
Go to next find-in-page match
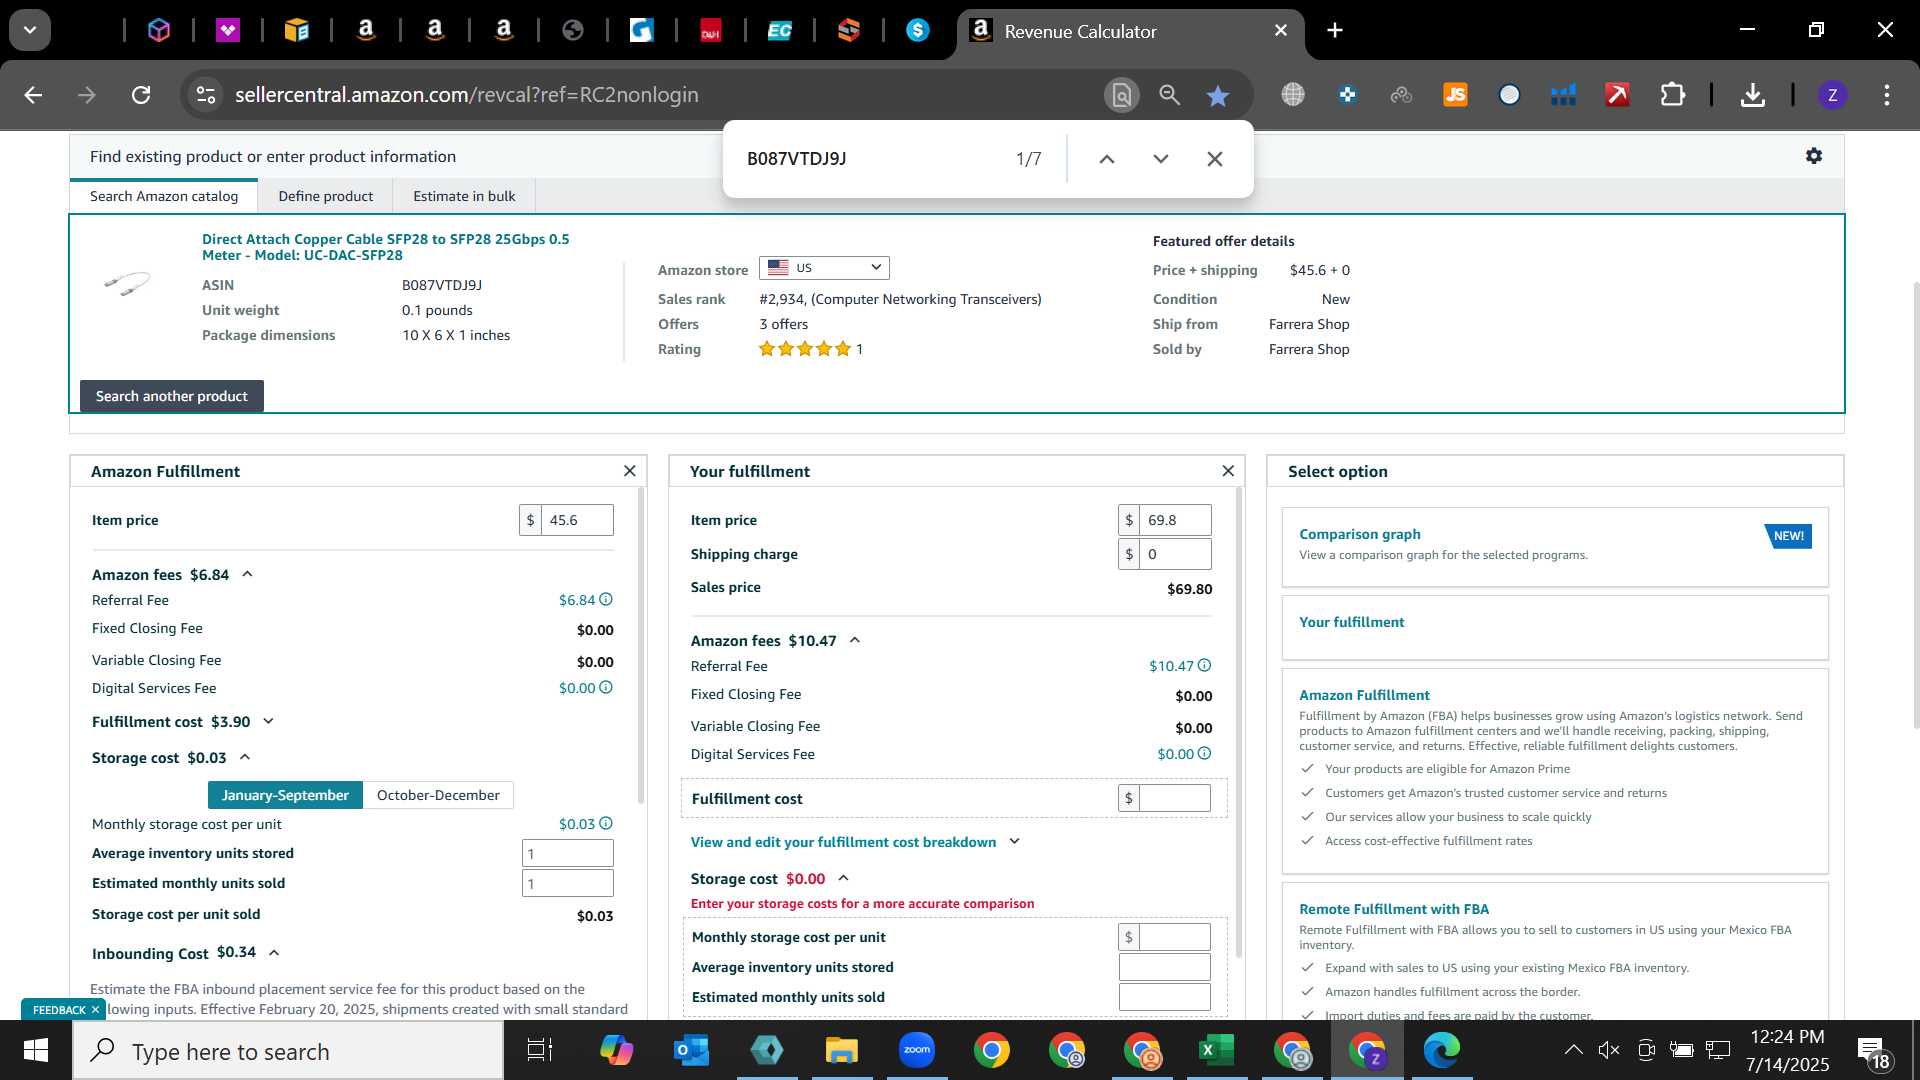tap(1161, 159)
